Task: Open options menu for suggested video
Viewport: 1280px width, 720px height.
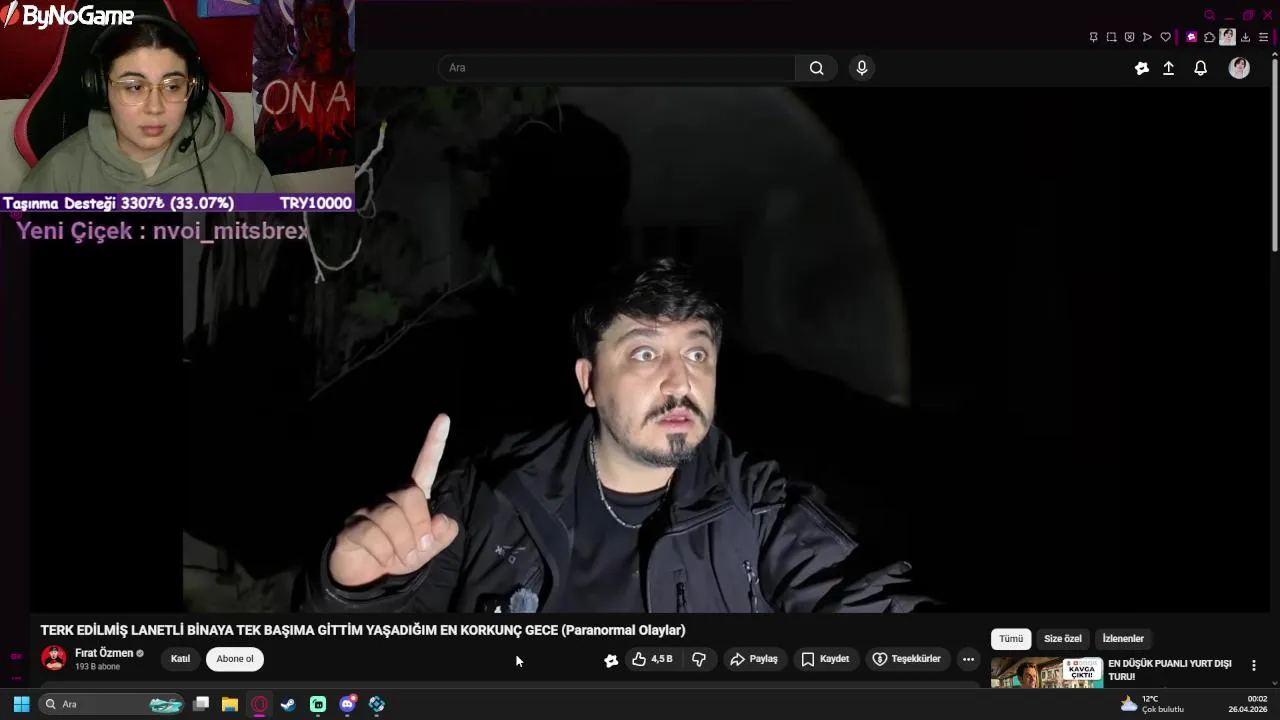Action: (x=1253, y=665)
